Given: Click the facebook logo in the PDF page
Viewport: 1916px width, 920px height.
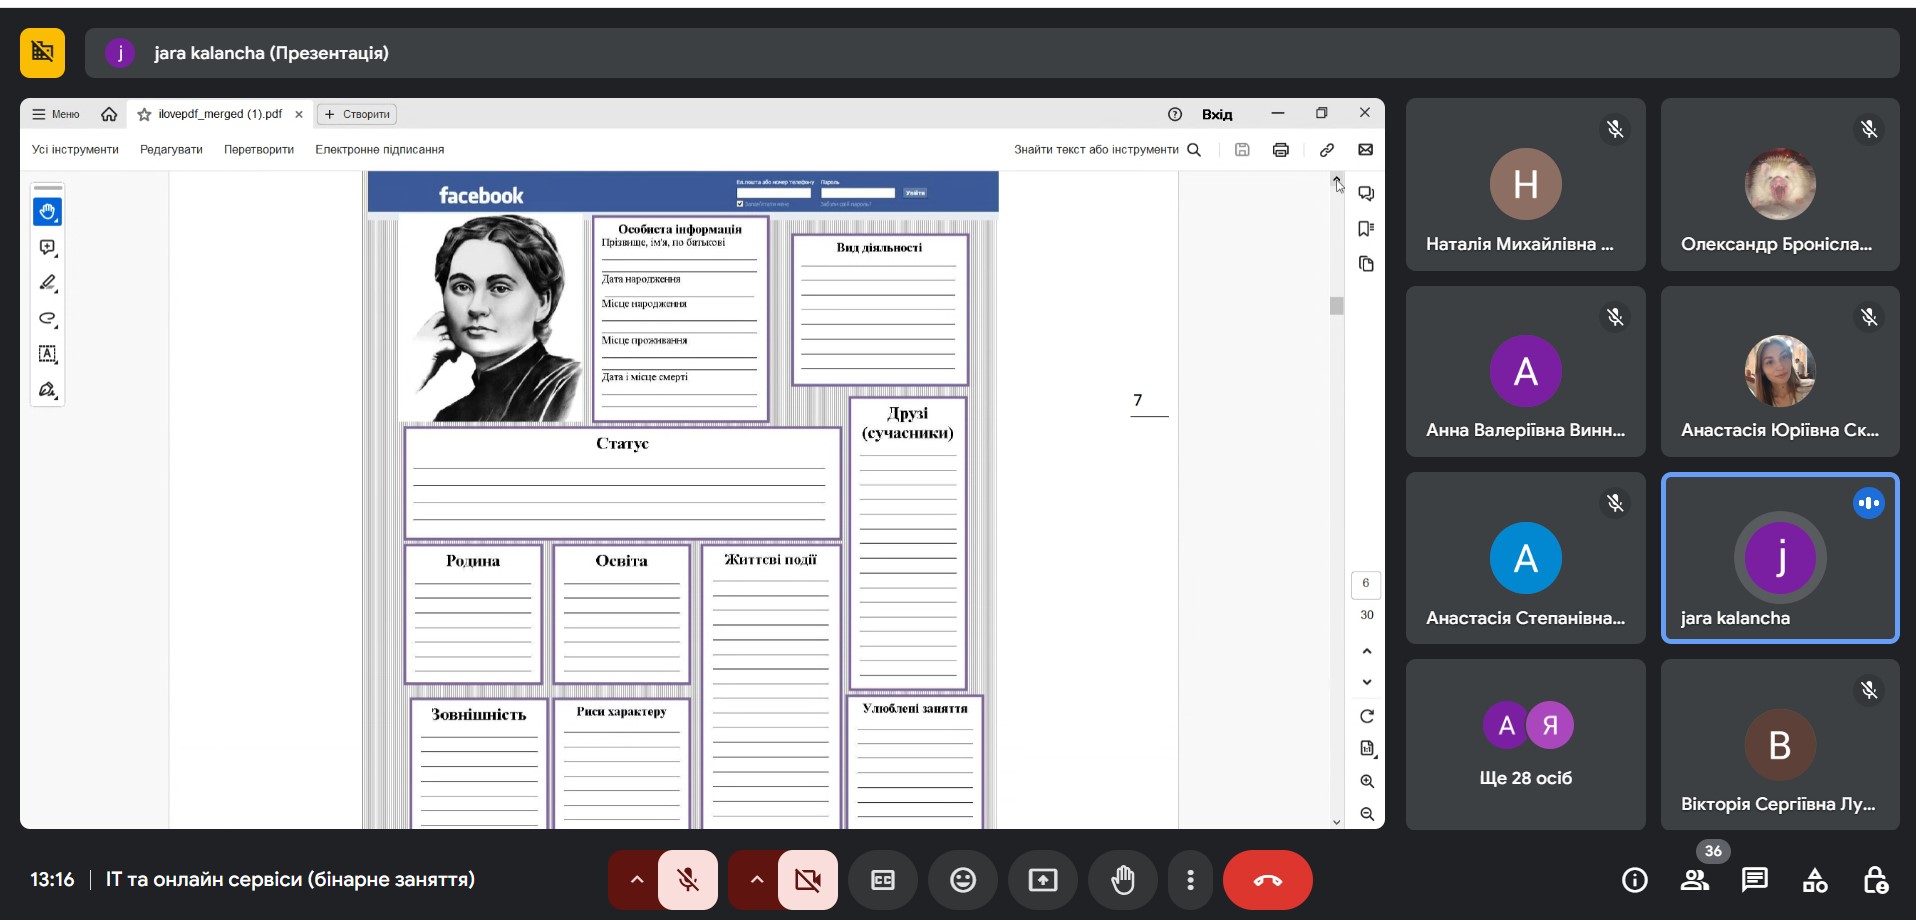Looking at the screenshot, I should click(x=481, y=195).
